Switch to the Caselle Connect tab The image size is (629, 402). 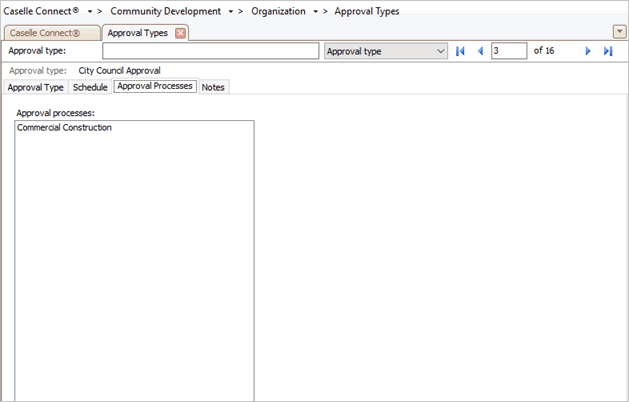pos(50,33)
